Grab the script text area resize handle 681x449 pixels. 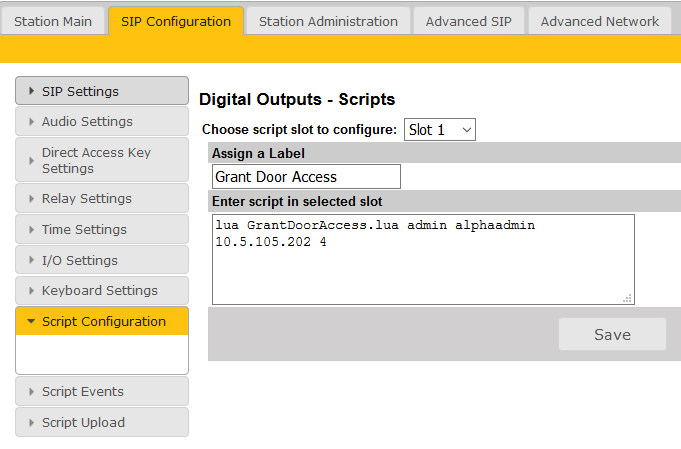point(628,298)
